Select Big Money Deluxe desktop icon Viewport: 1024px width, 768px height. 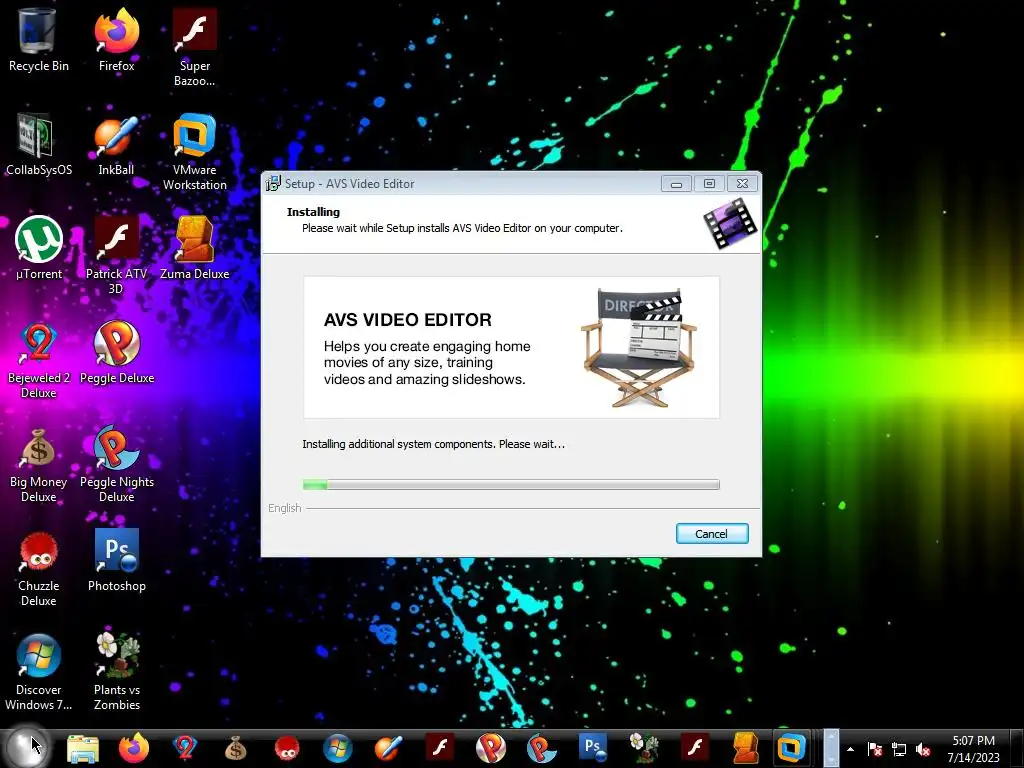coord(39,464)
